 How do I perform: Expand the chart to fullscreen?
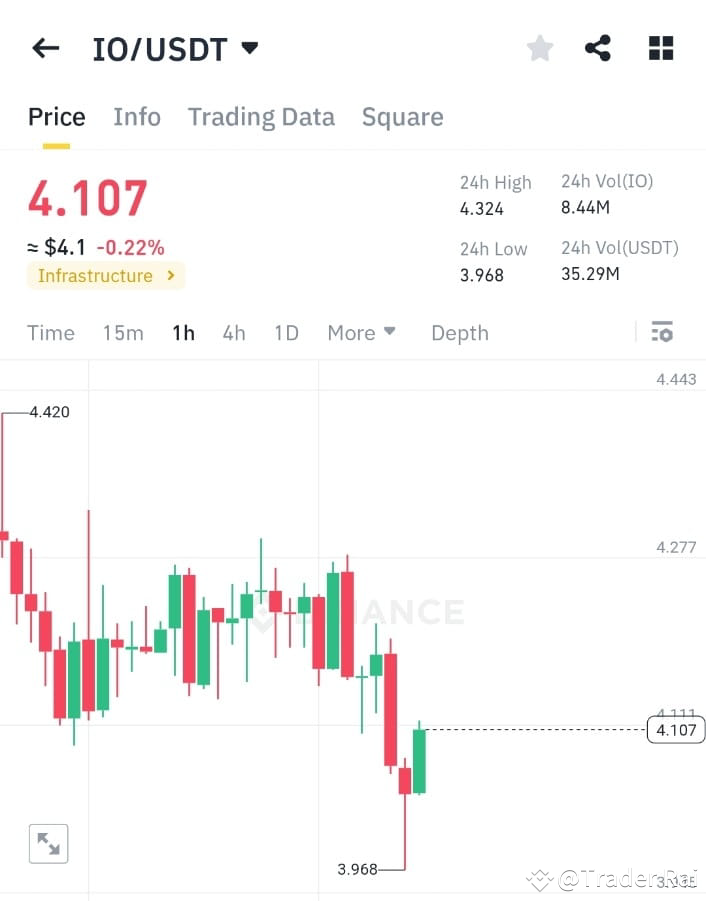[x=48, y=842]
